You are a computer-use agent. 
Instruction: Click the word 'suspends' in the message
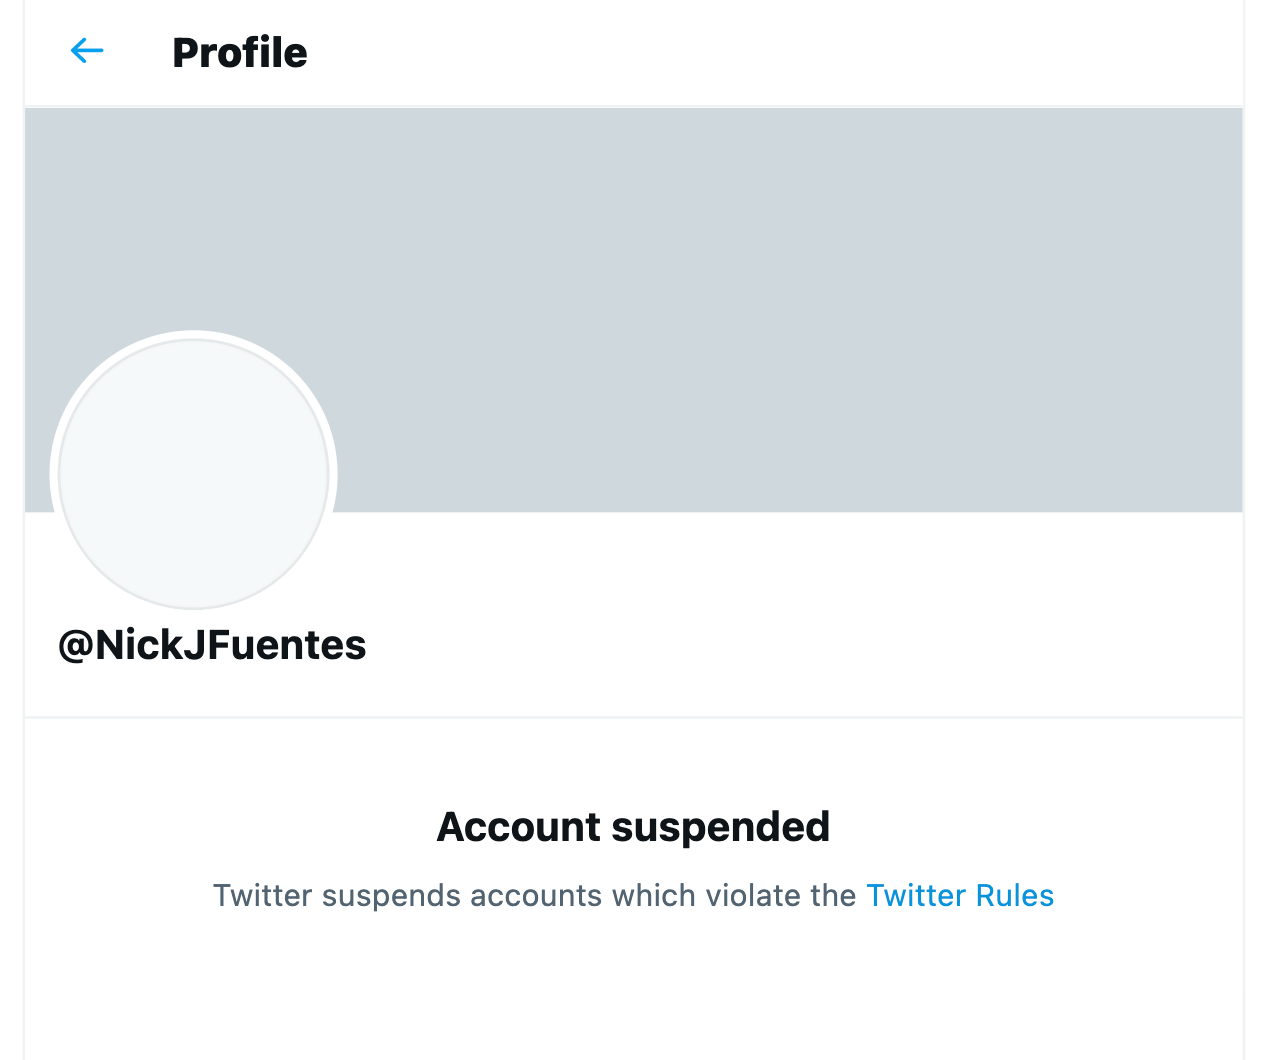click(391, 895)
